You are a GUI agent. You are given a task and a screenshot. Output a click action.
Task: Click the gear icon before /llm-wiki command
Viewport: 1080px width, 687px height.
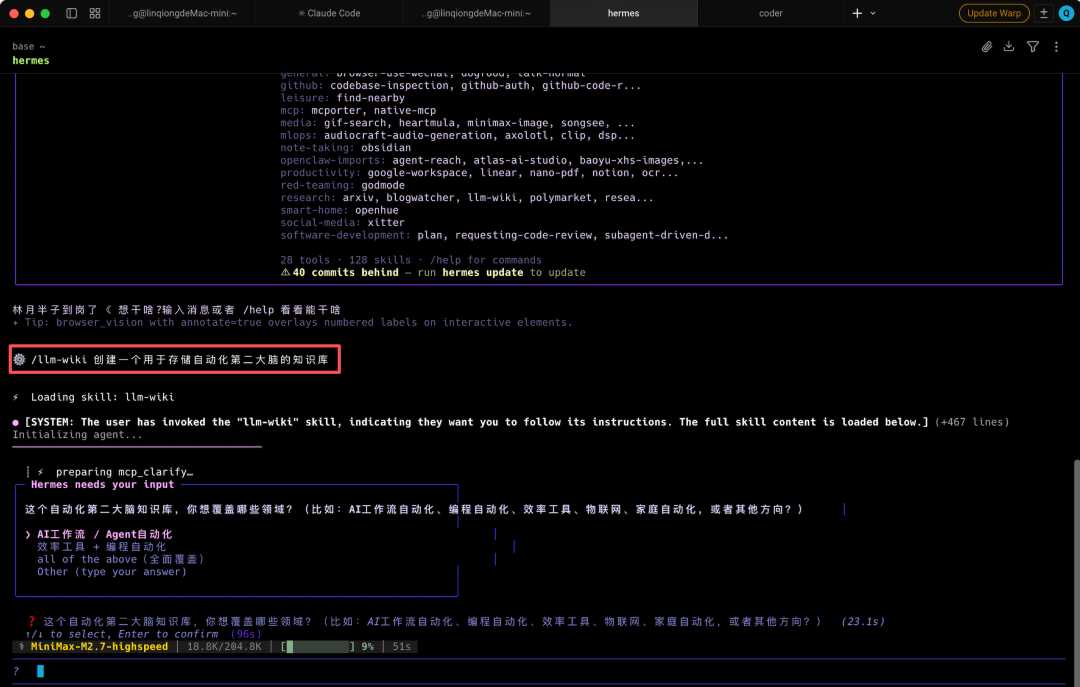pyautogui.click(x=19, y=359)
